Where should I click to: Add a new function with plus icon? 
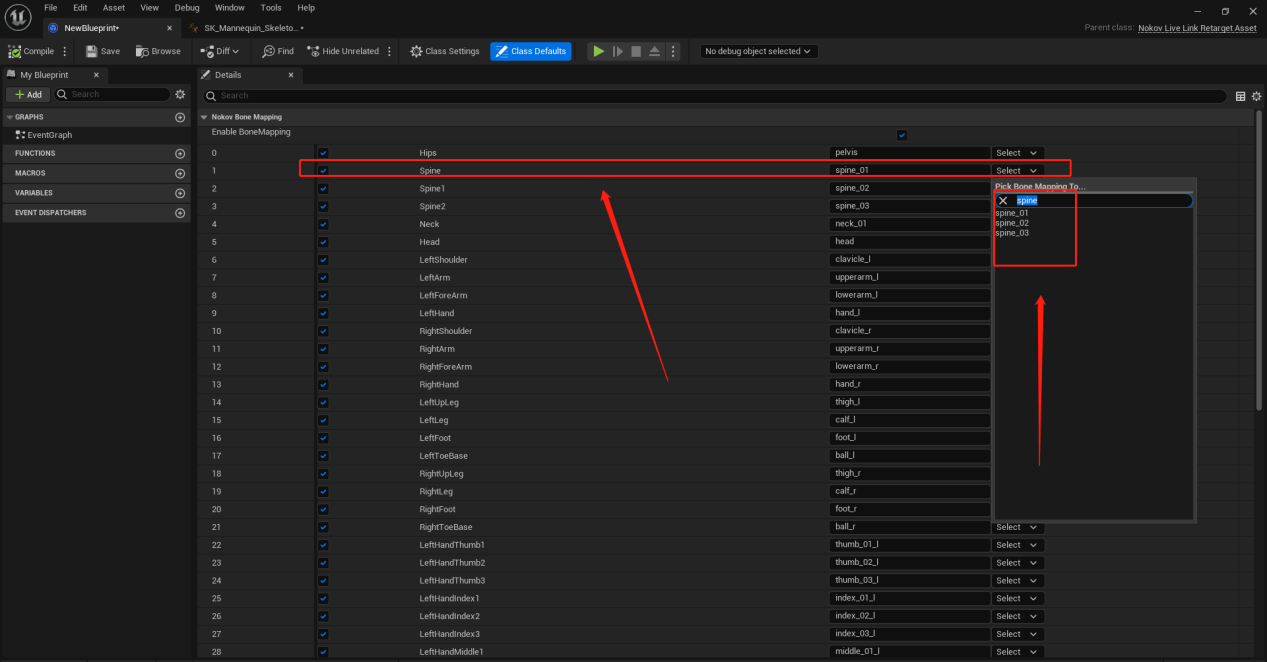click(180, 154)
